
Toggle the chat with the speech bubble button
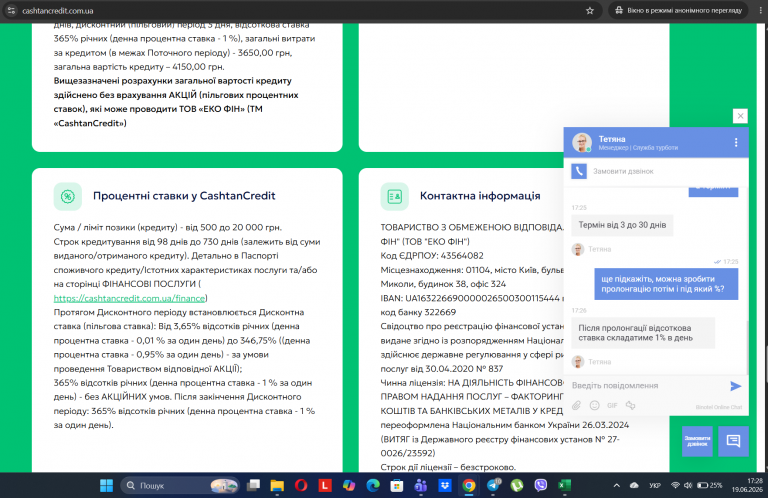pos(733,441)
